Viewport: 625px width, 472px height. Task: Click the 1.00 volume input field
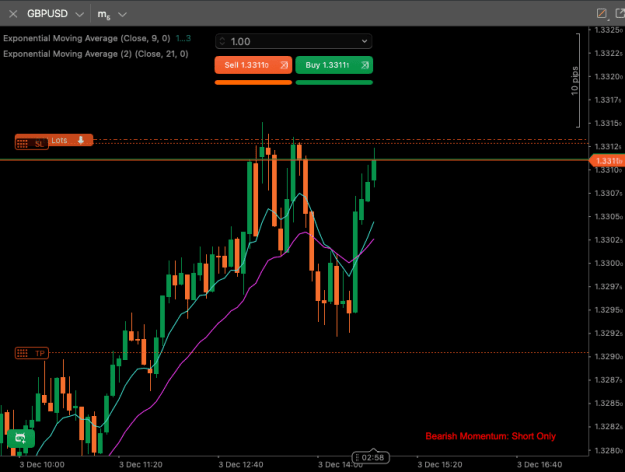pyautogui.click(x=293, y=41)
